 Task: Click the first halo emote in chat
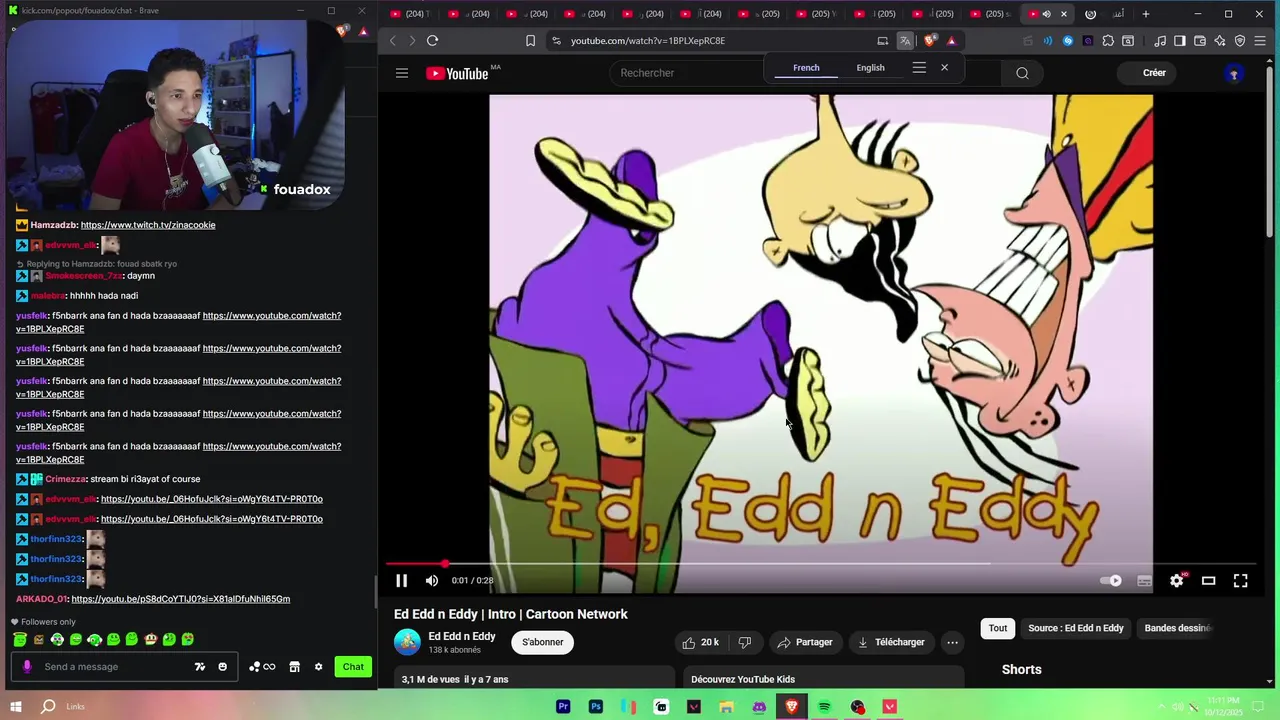[20, 639]
